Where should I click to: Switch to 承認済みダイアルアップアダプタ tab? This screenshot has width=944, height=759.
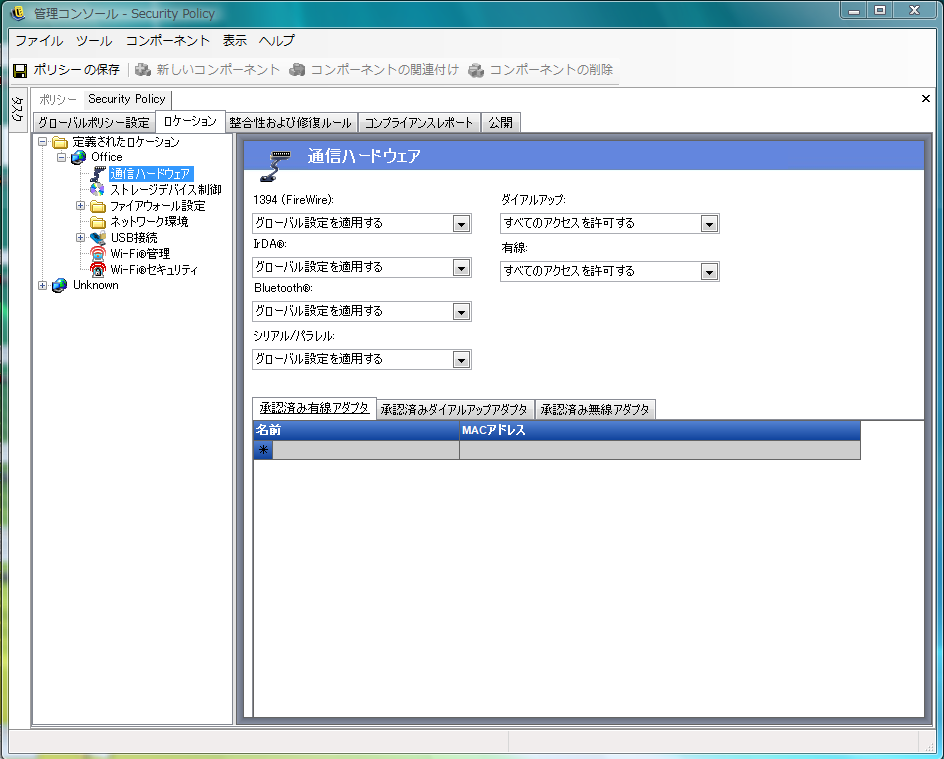point(455,410)
